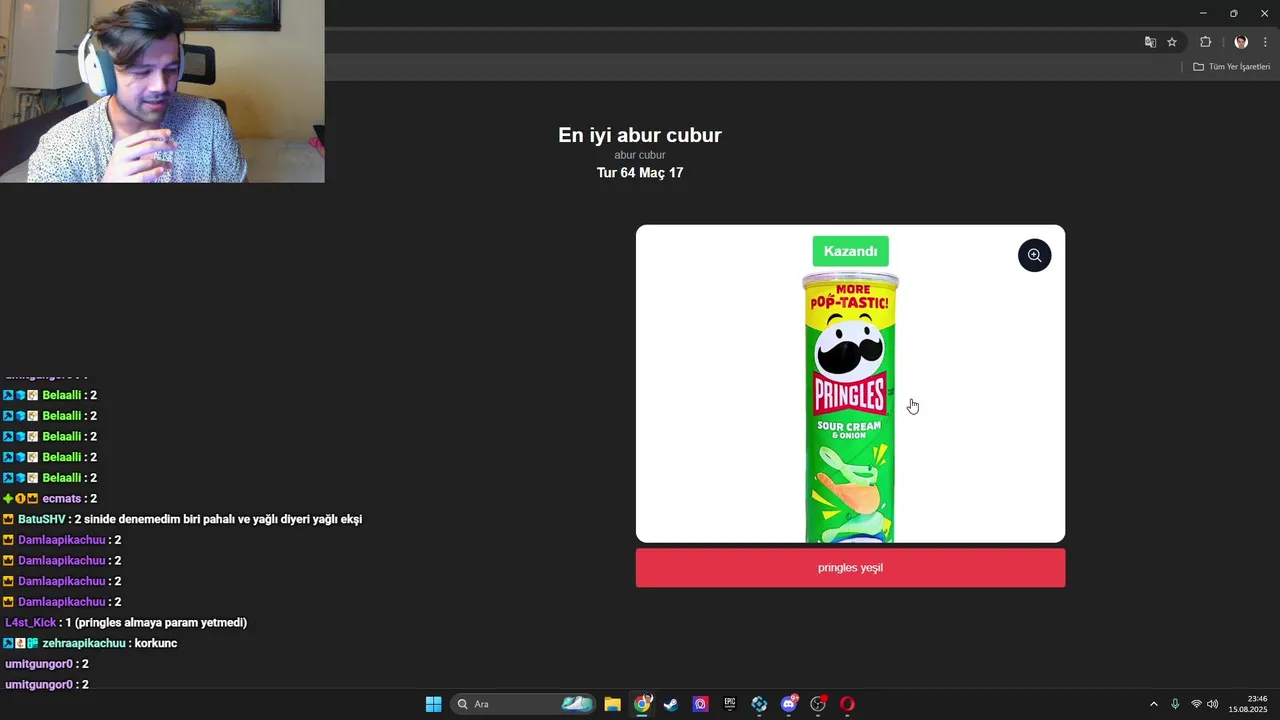Open the Windows Start menu
This screenshot has height=720, width=1280.
pyautogui.click(x=433, y=704)
